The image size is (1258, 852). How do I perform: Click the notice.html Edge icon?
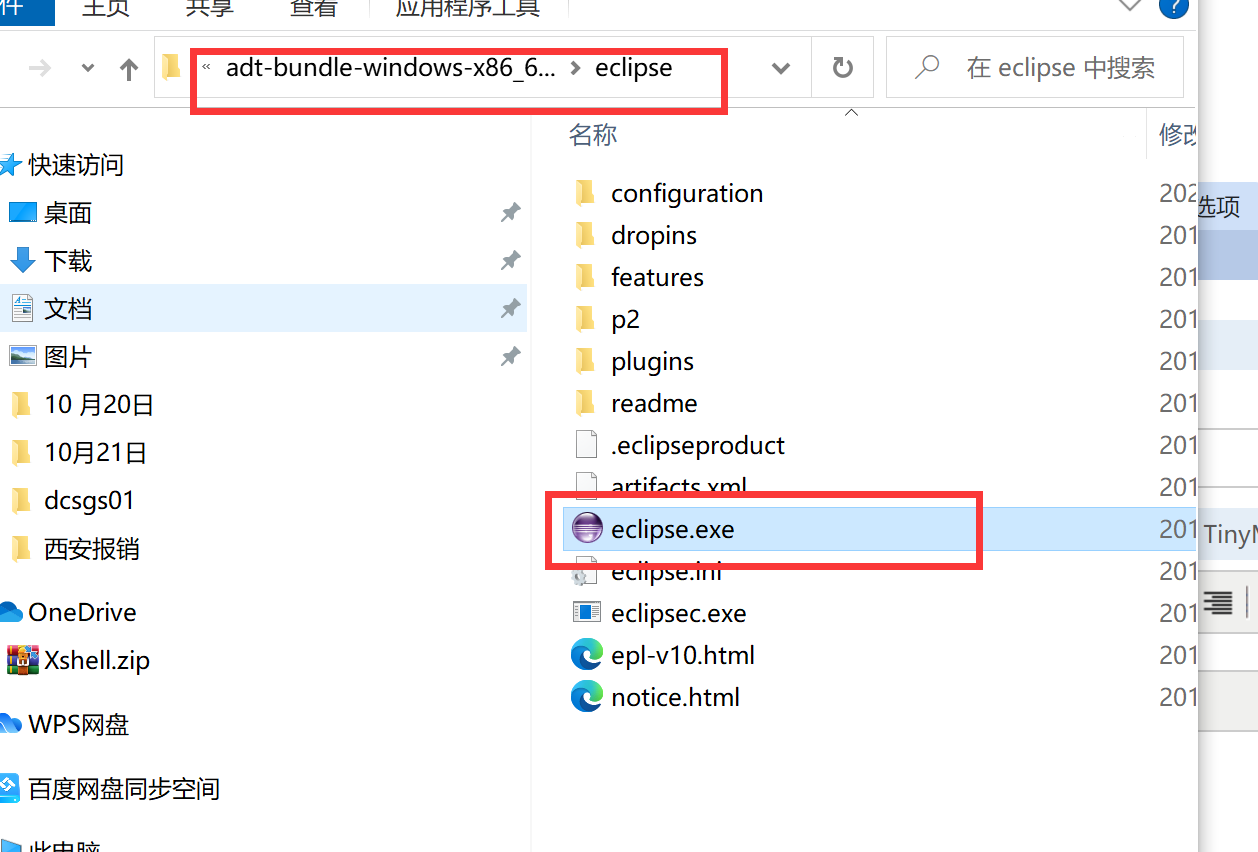point(586,697)
